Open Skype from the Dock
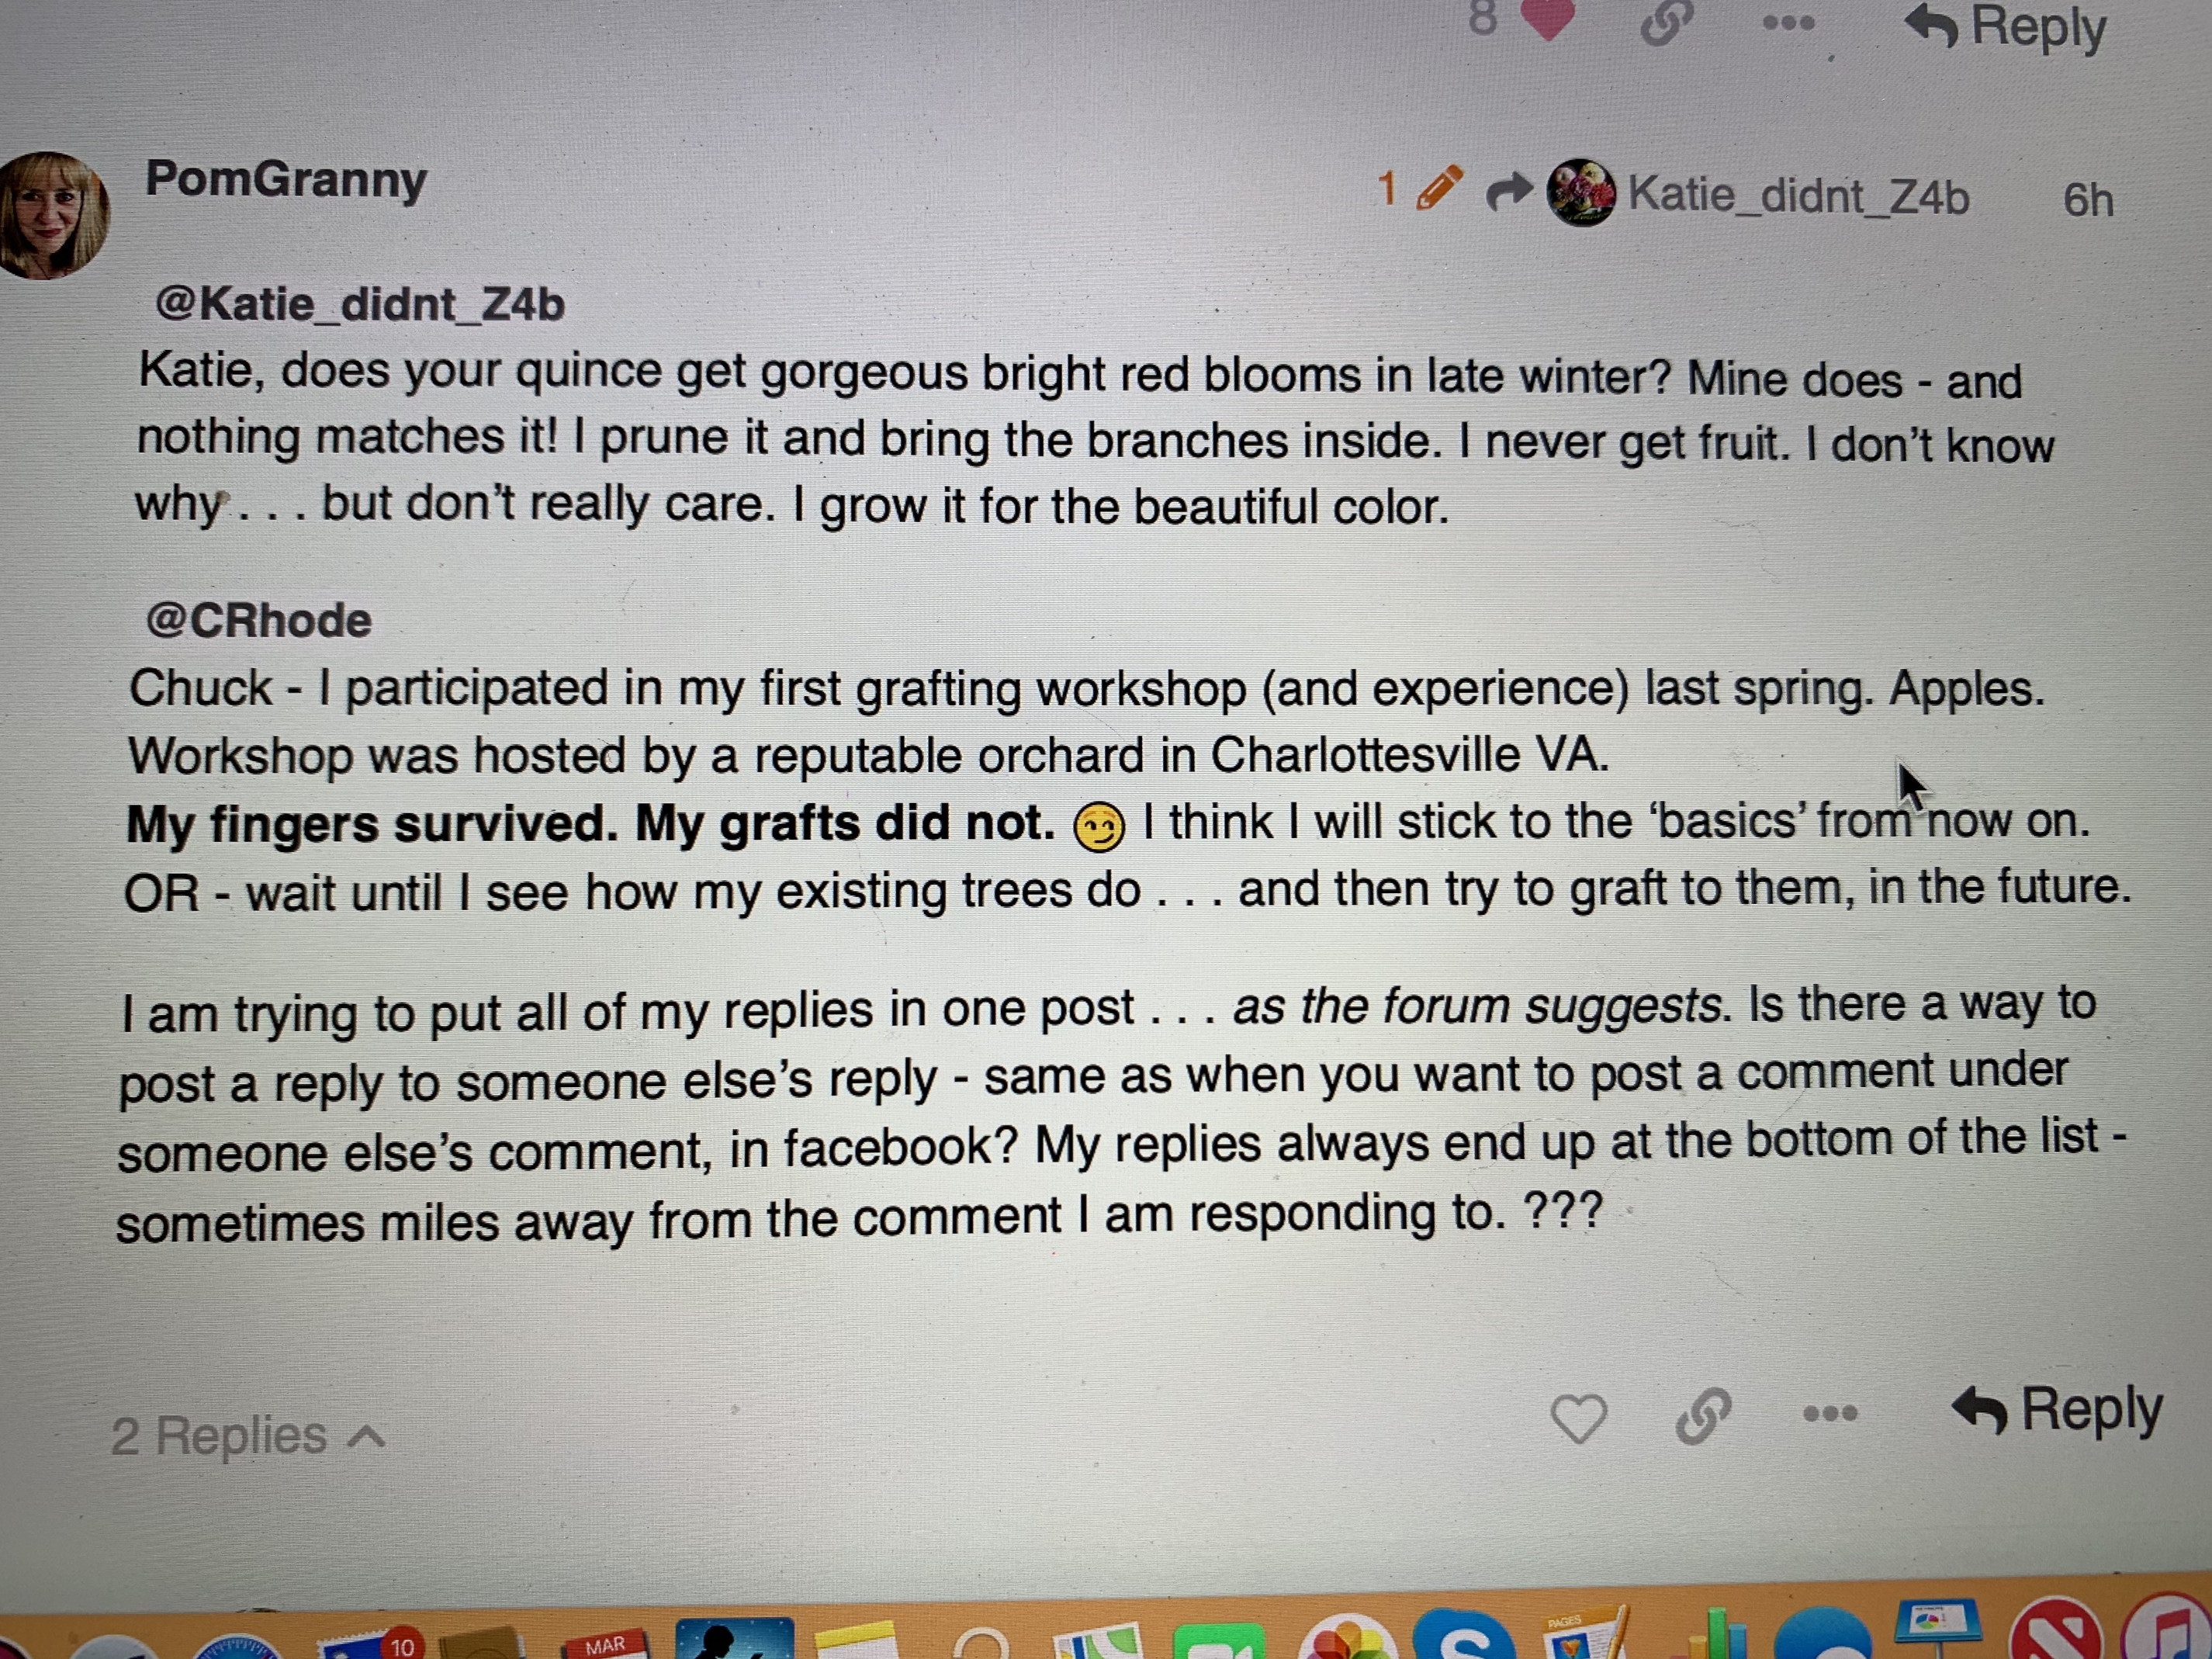 tap(1464, 1639)
